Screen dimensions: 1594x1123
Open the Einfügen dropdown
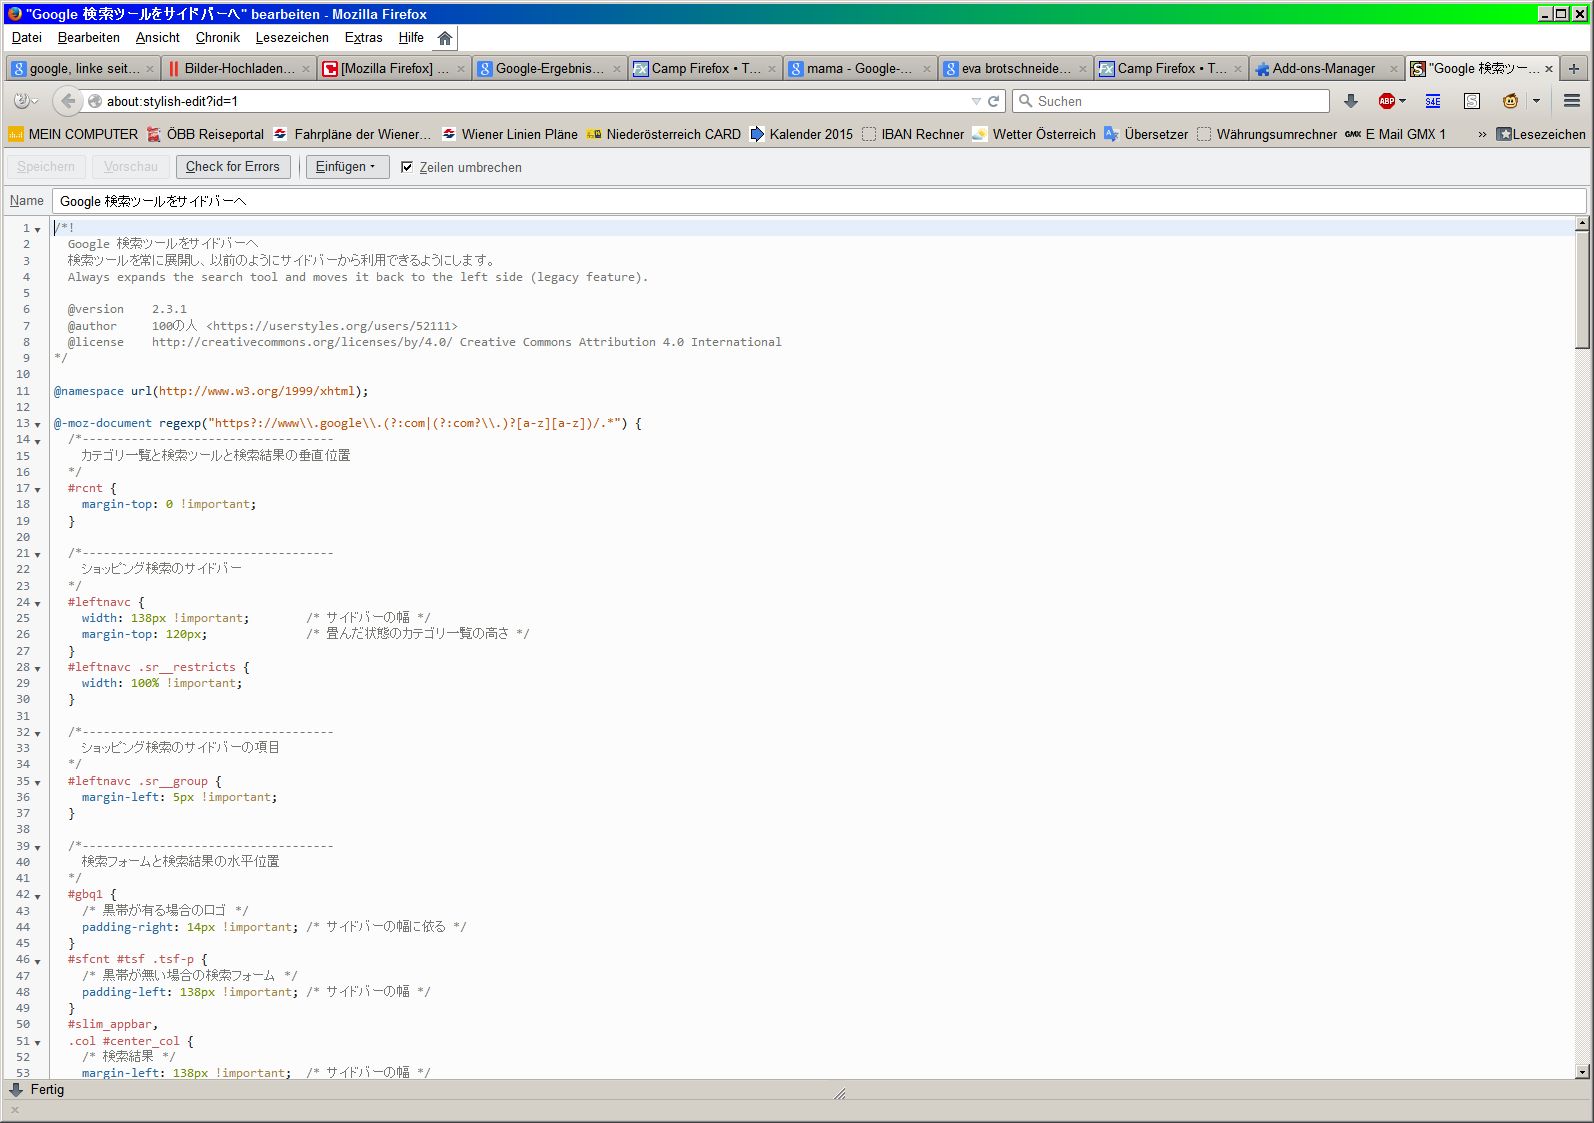point(345,167)
